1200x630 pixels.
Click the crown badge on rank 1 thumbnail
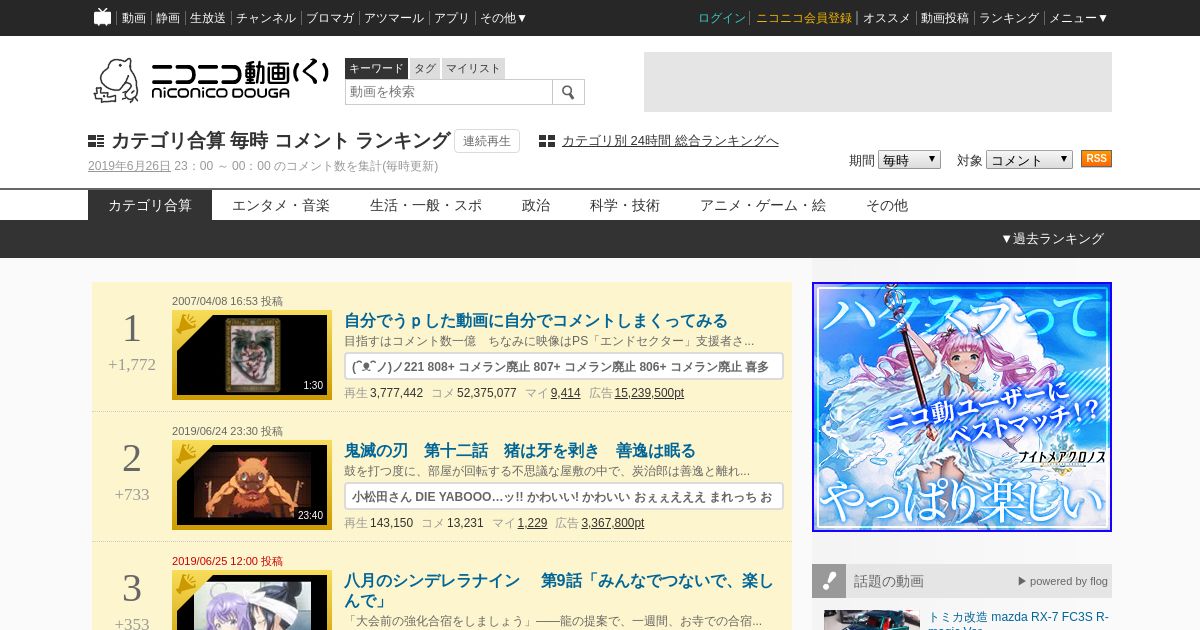point(186,324)
